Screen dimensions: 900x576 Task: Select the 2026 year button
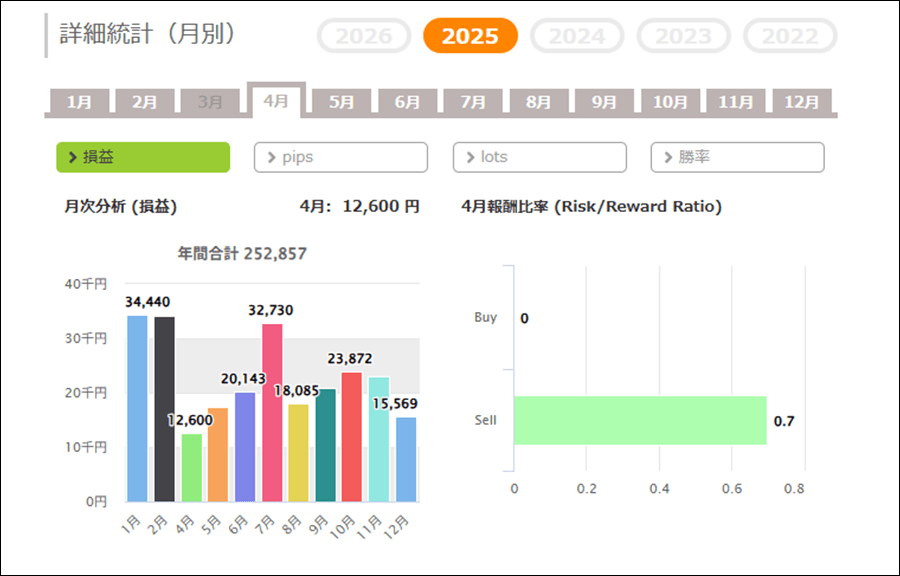(x=364, y=36)
